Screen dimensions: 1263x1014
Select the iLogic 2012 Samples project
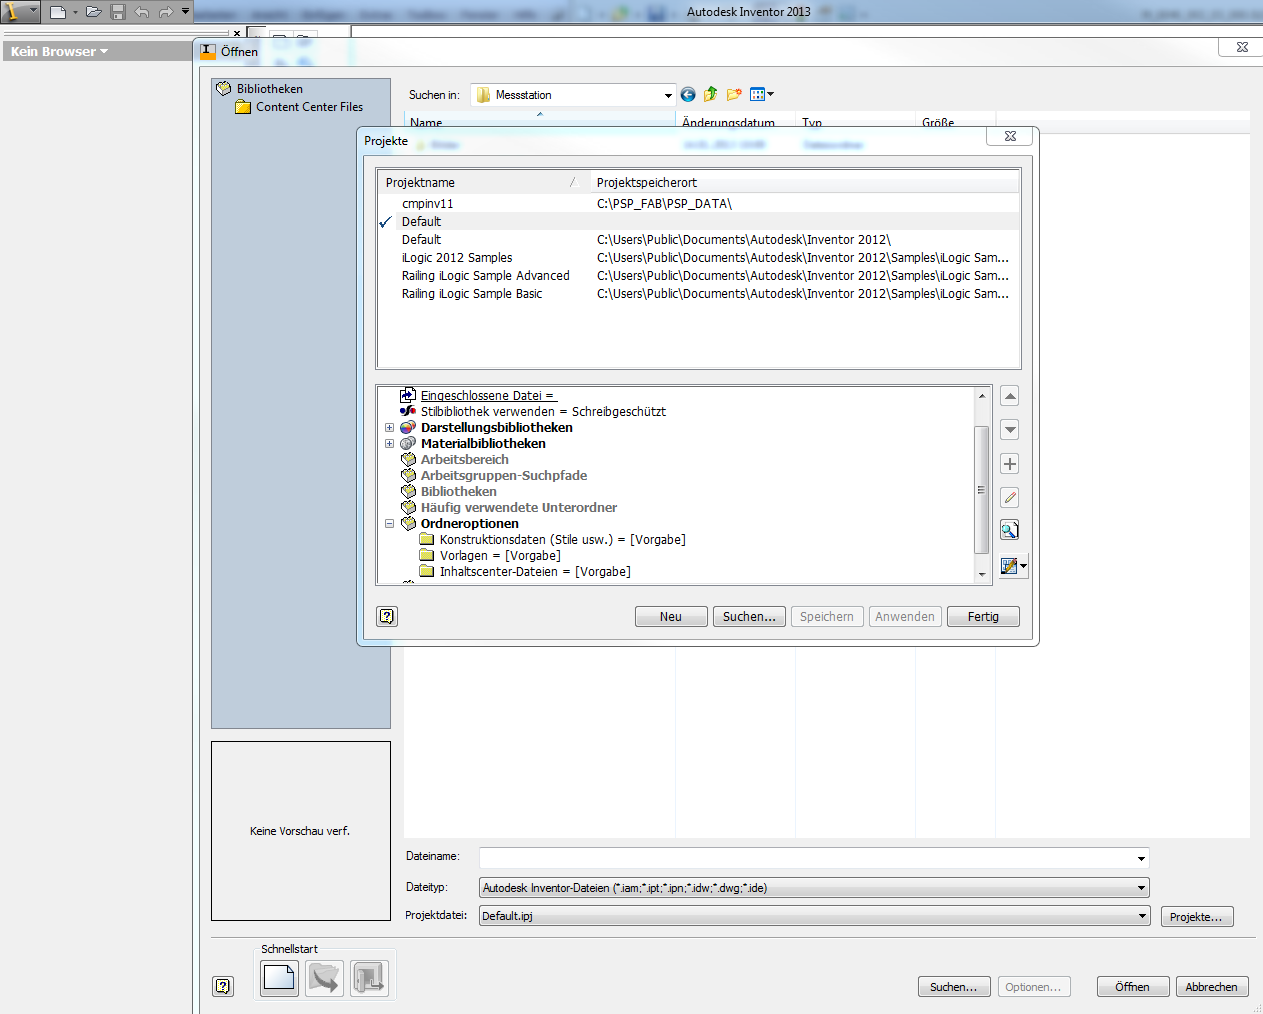point(457,258)
